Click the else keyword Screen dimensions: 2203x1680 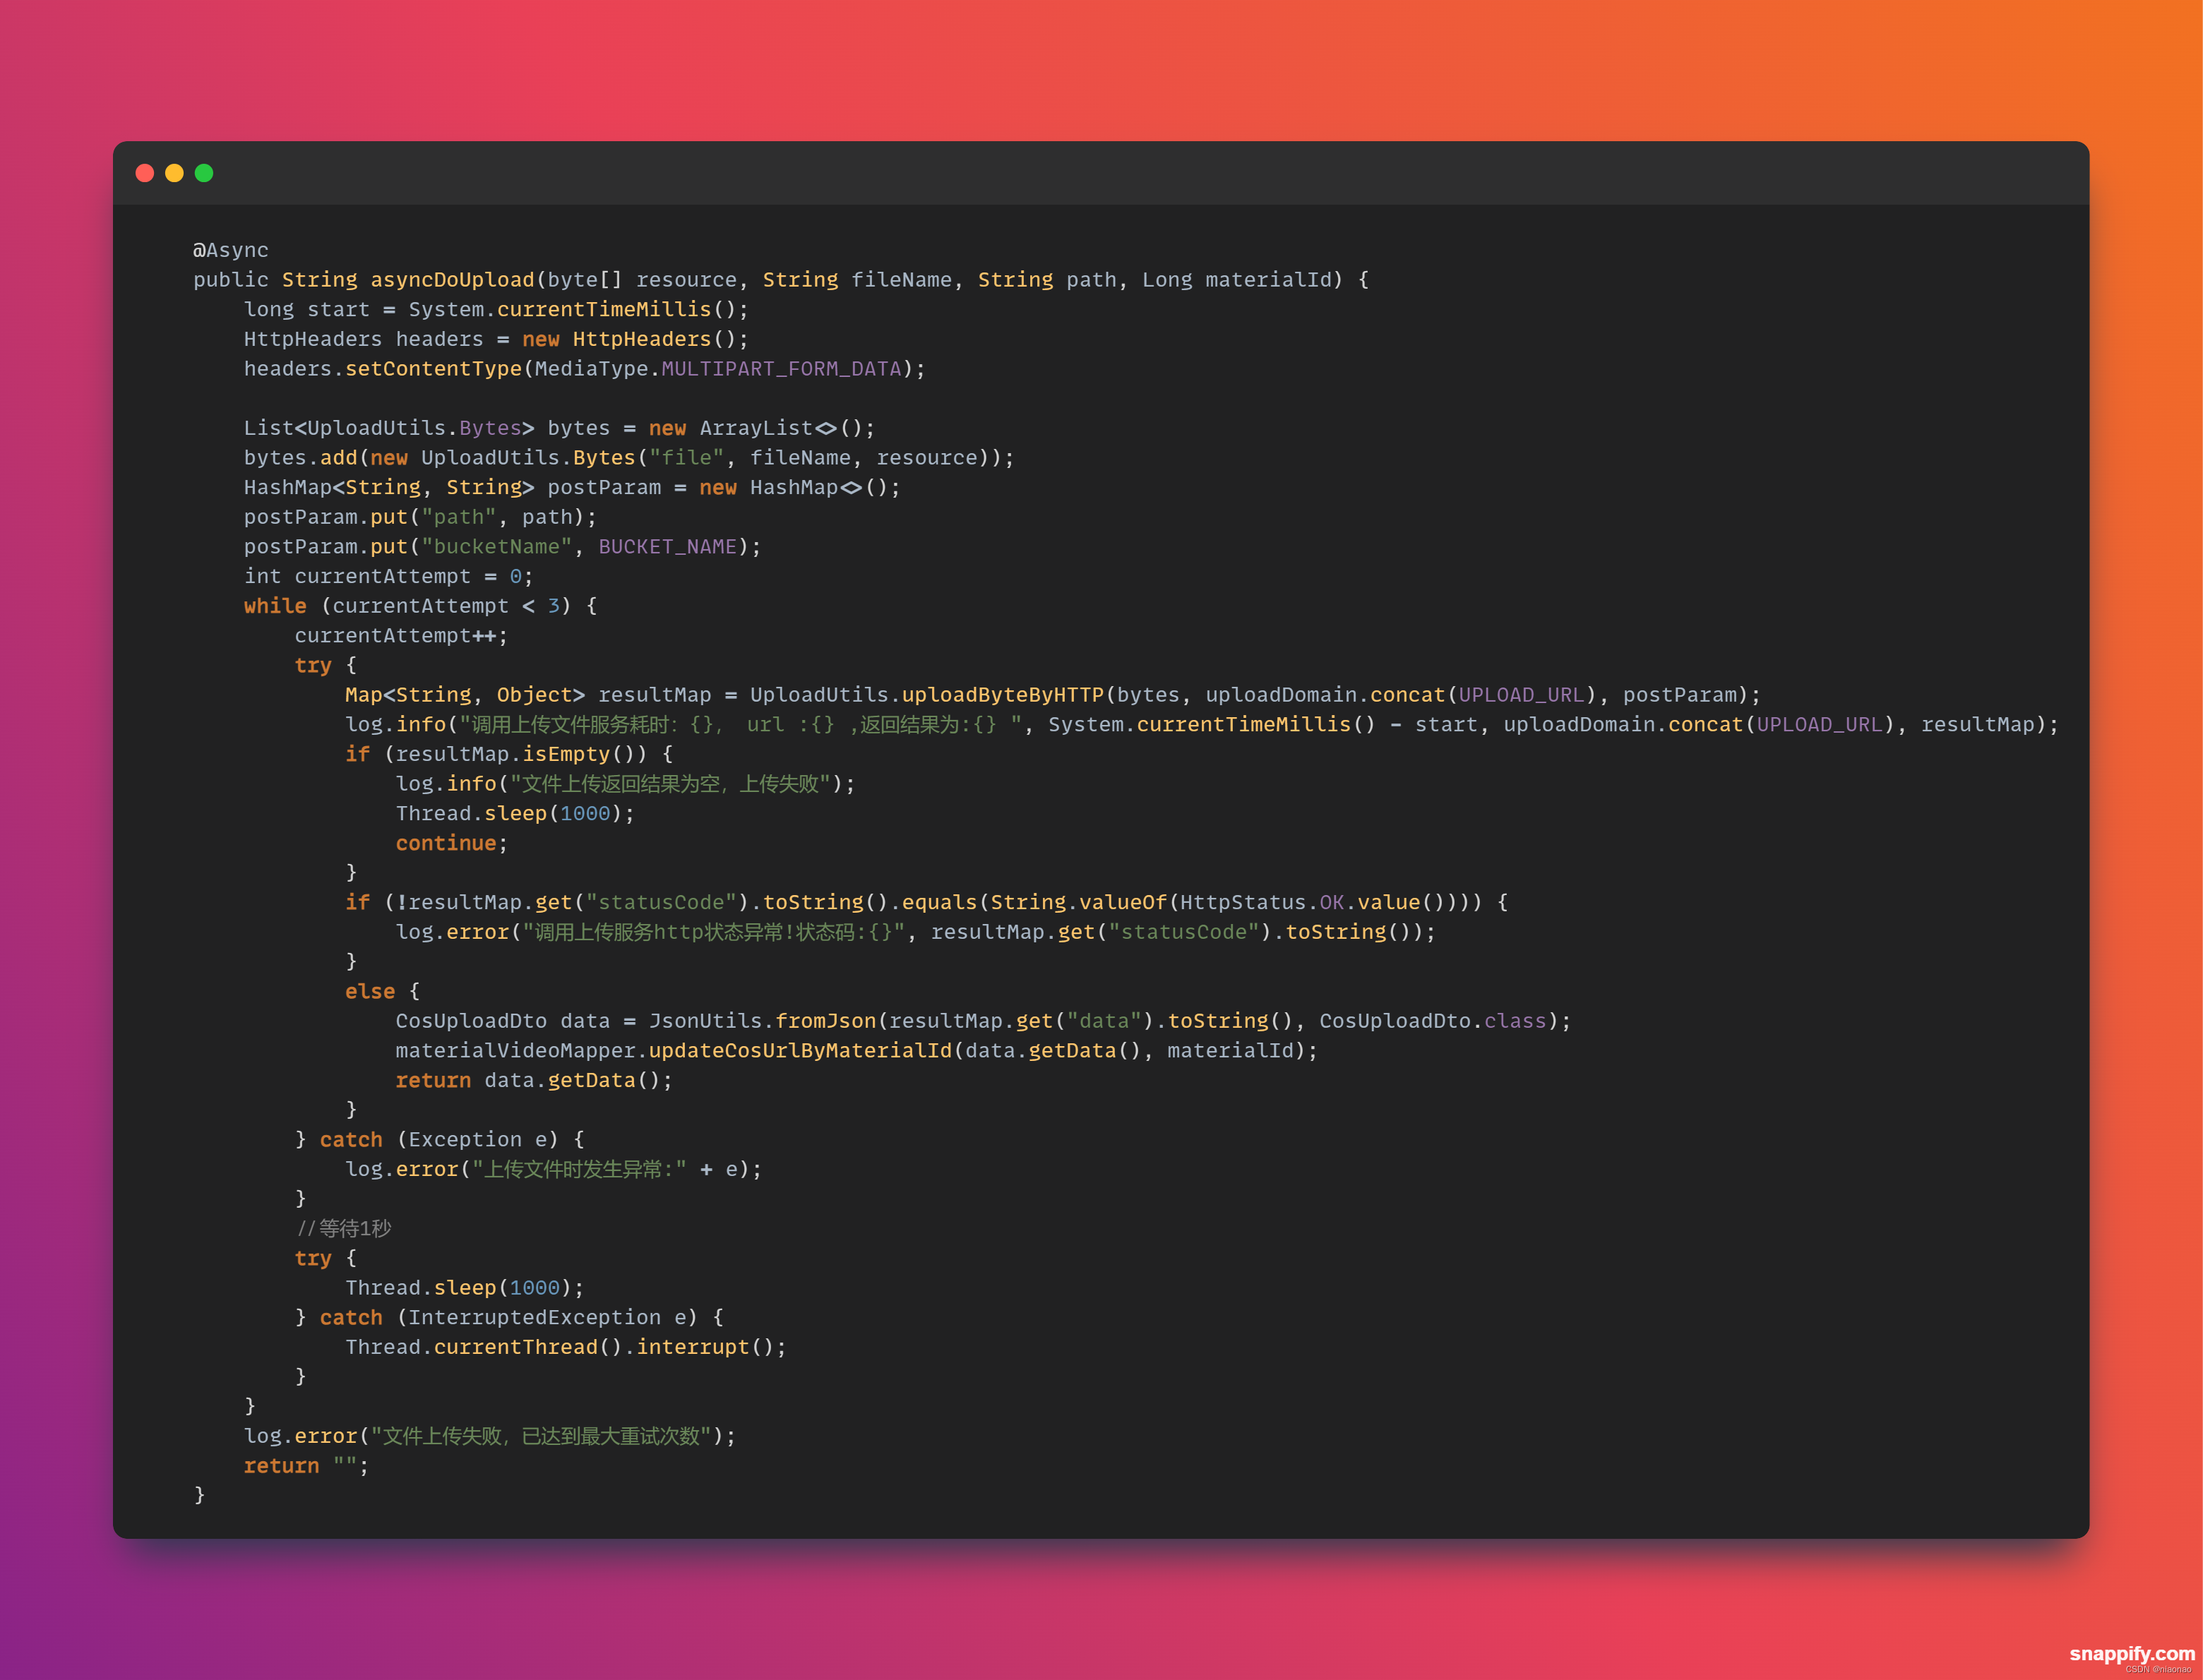pyautogui.click(x=369, y=991)
